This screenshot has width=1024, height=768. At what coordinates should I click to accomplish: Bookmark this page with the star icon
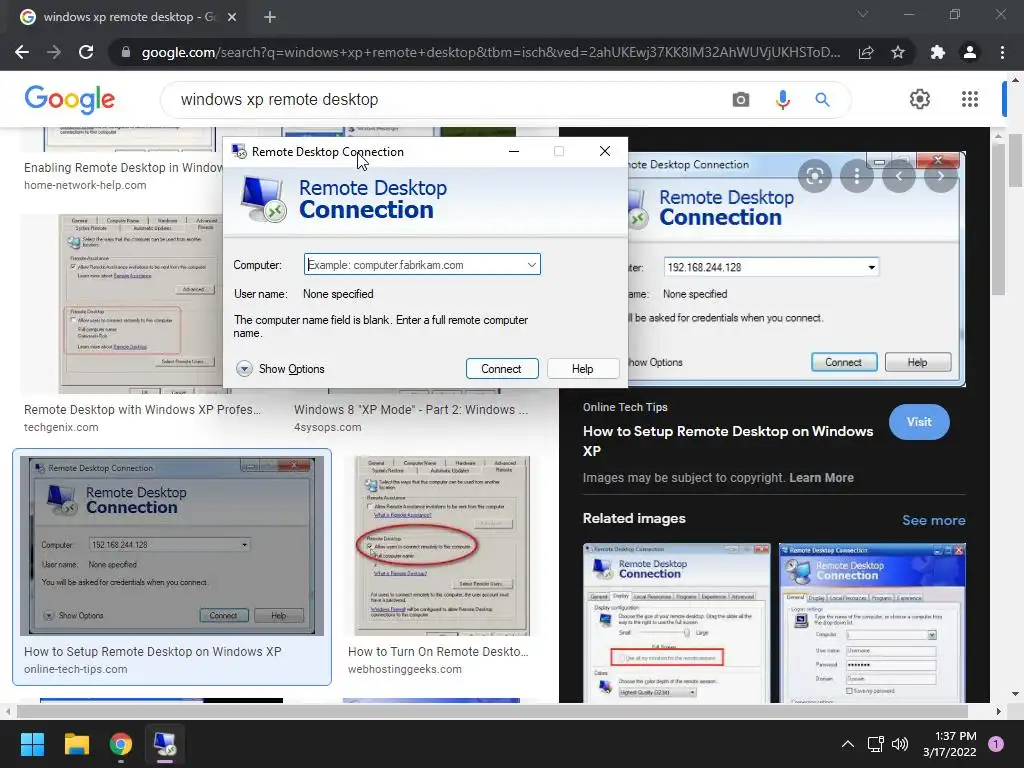(x=898, y=52)
